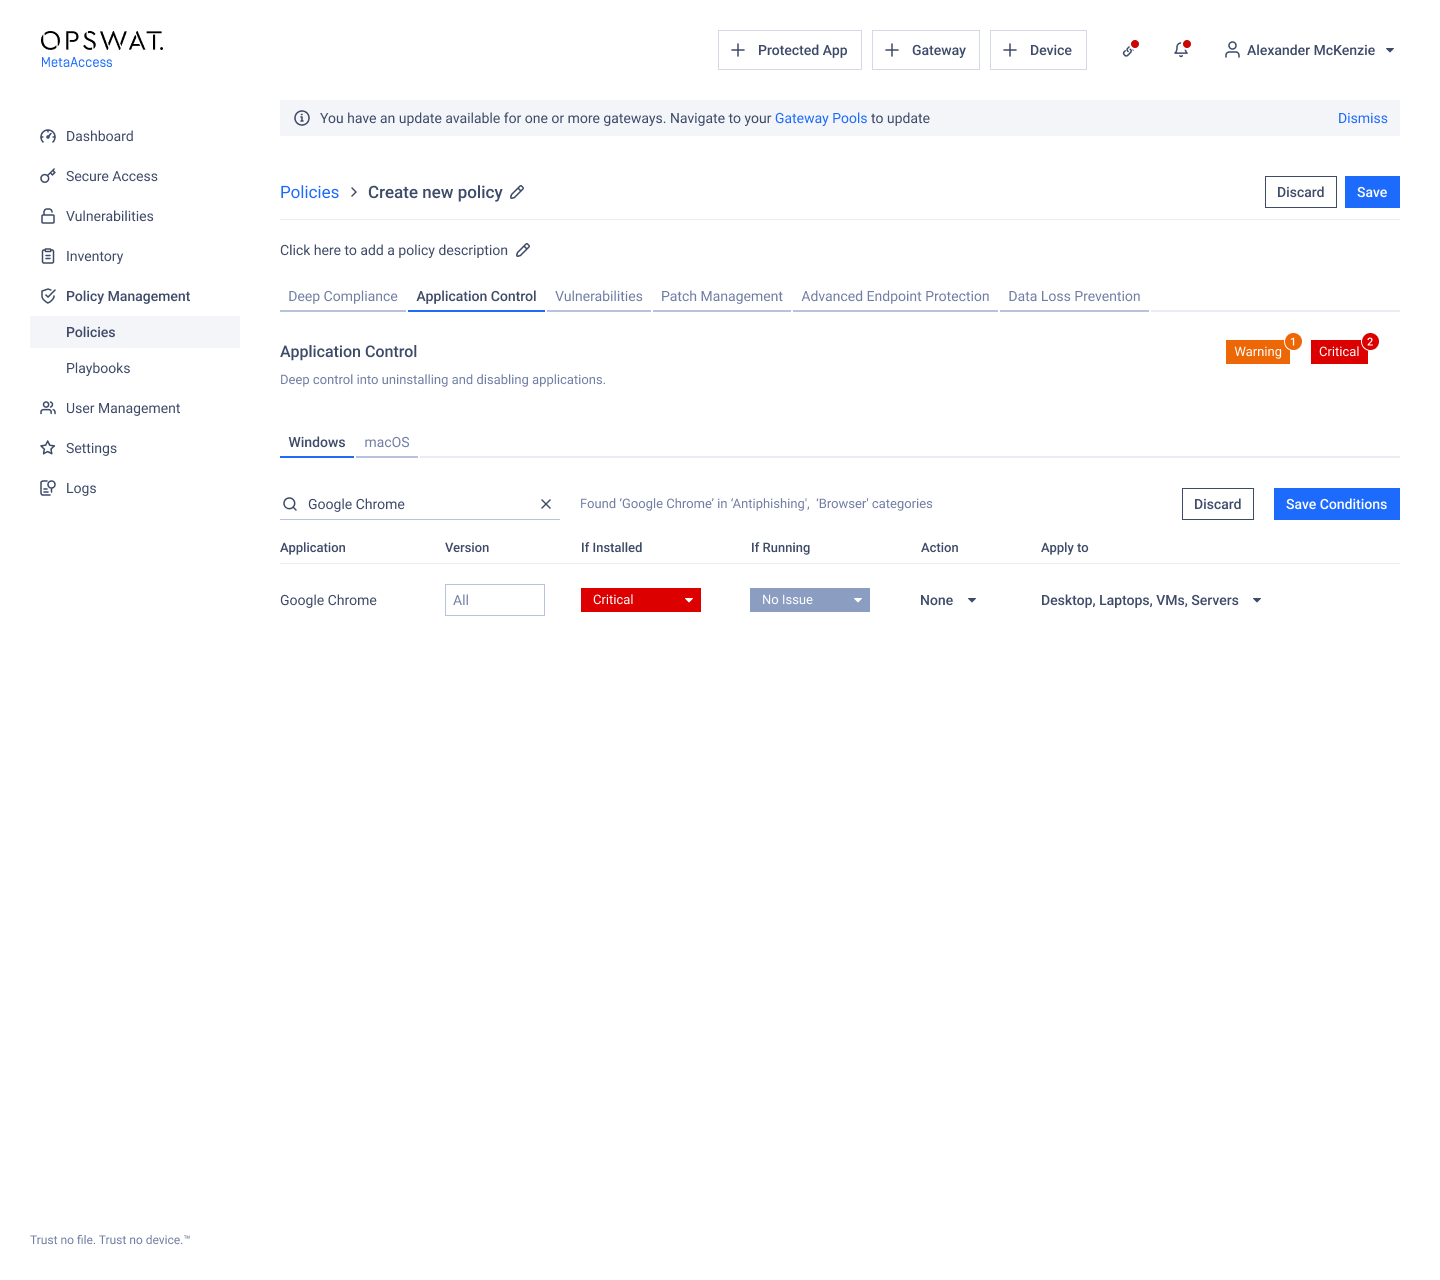Select the Windows platform tab
The width and height of the screenshot is (1440, 1280).
tap(317, 442)
